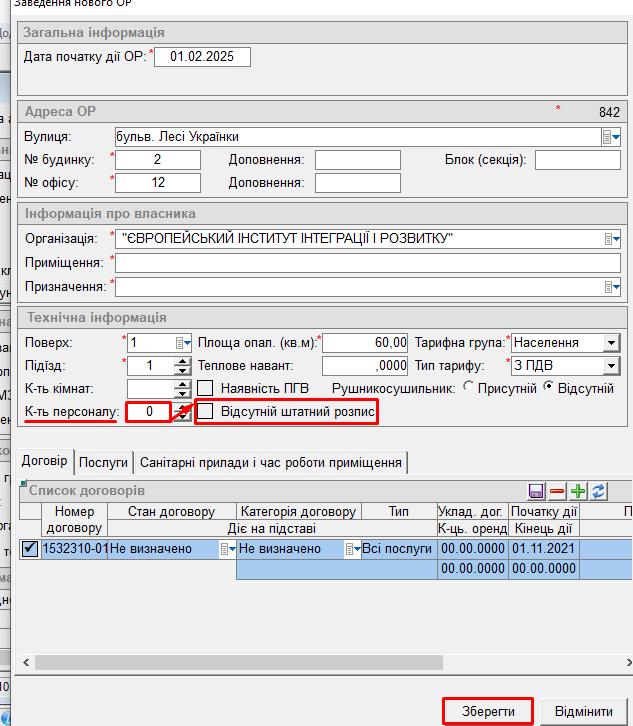The width and height of the screenshot is (633, 726).
Task: Refresh the contract list with blue arrows icon
Action: point(598,491)
